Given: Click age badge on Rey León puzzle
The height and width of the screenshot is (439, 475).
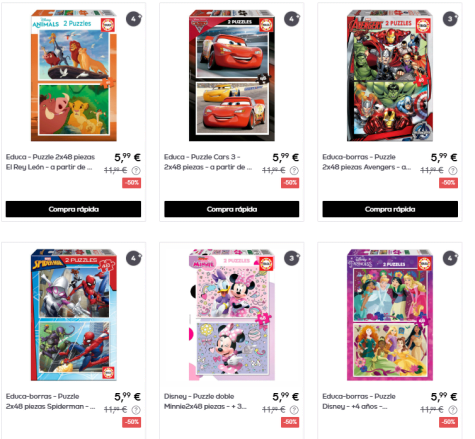Looking at the screenshot, I should pos(134,19).
